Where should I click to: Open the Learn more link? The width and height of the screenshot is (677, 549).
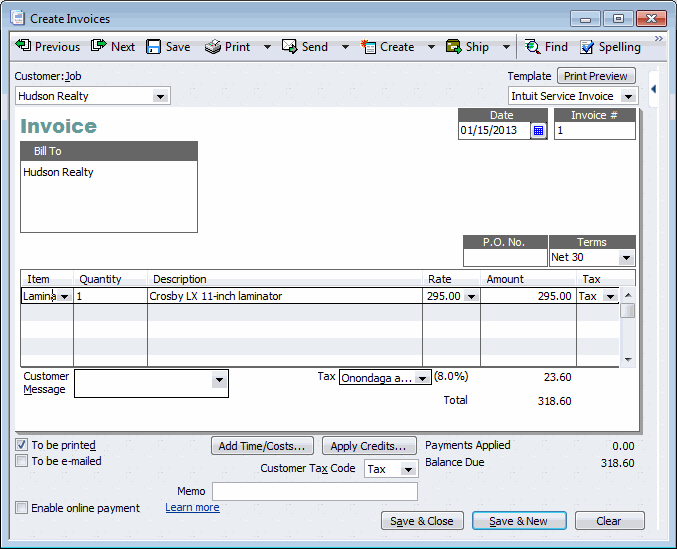[x=192, y=508]
